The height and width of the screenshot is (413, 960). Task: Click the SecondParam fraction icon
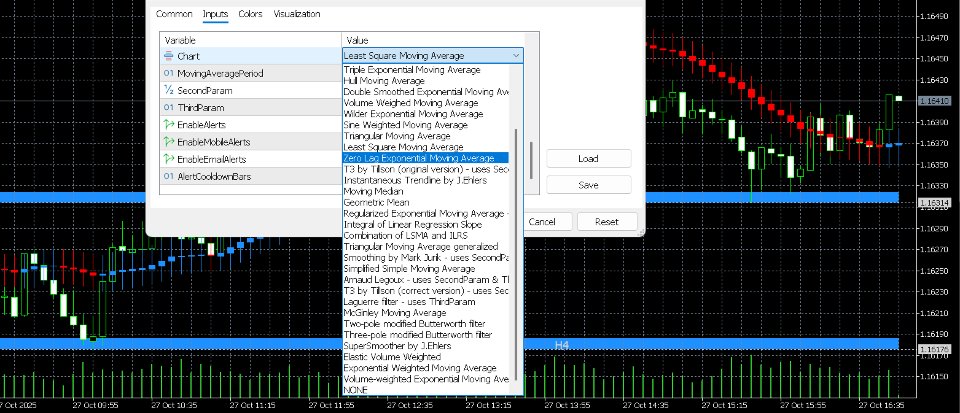[x=169, y=91]
